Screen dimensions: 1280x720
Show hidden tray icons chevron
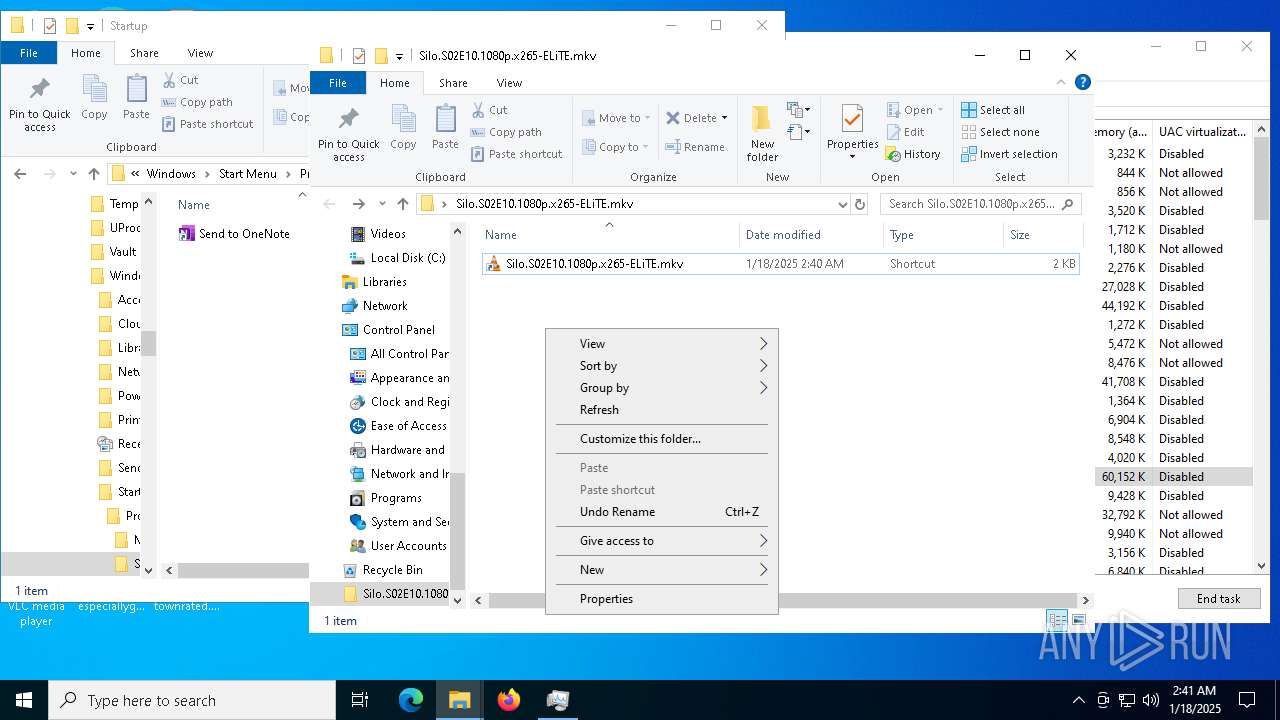point(1078,700)
